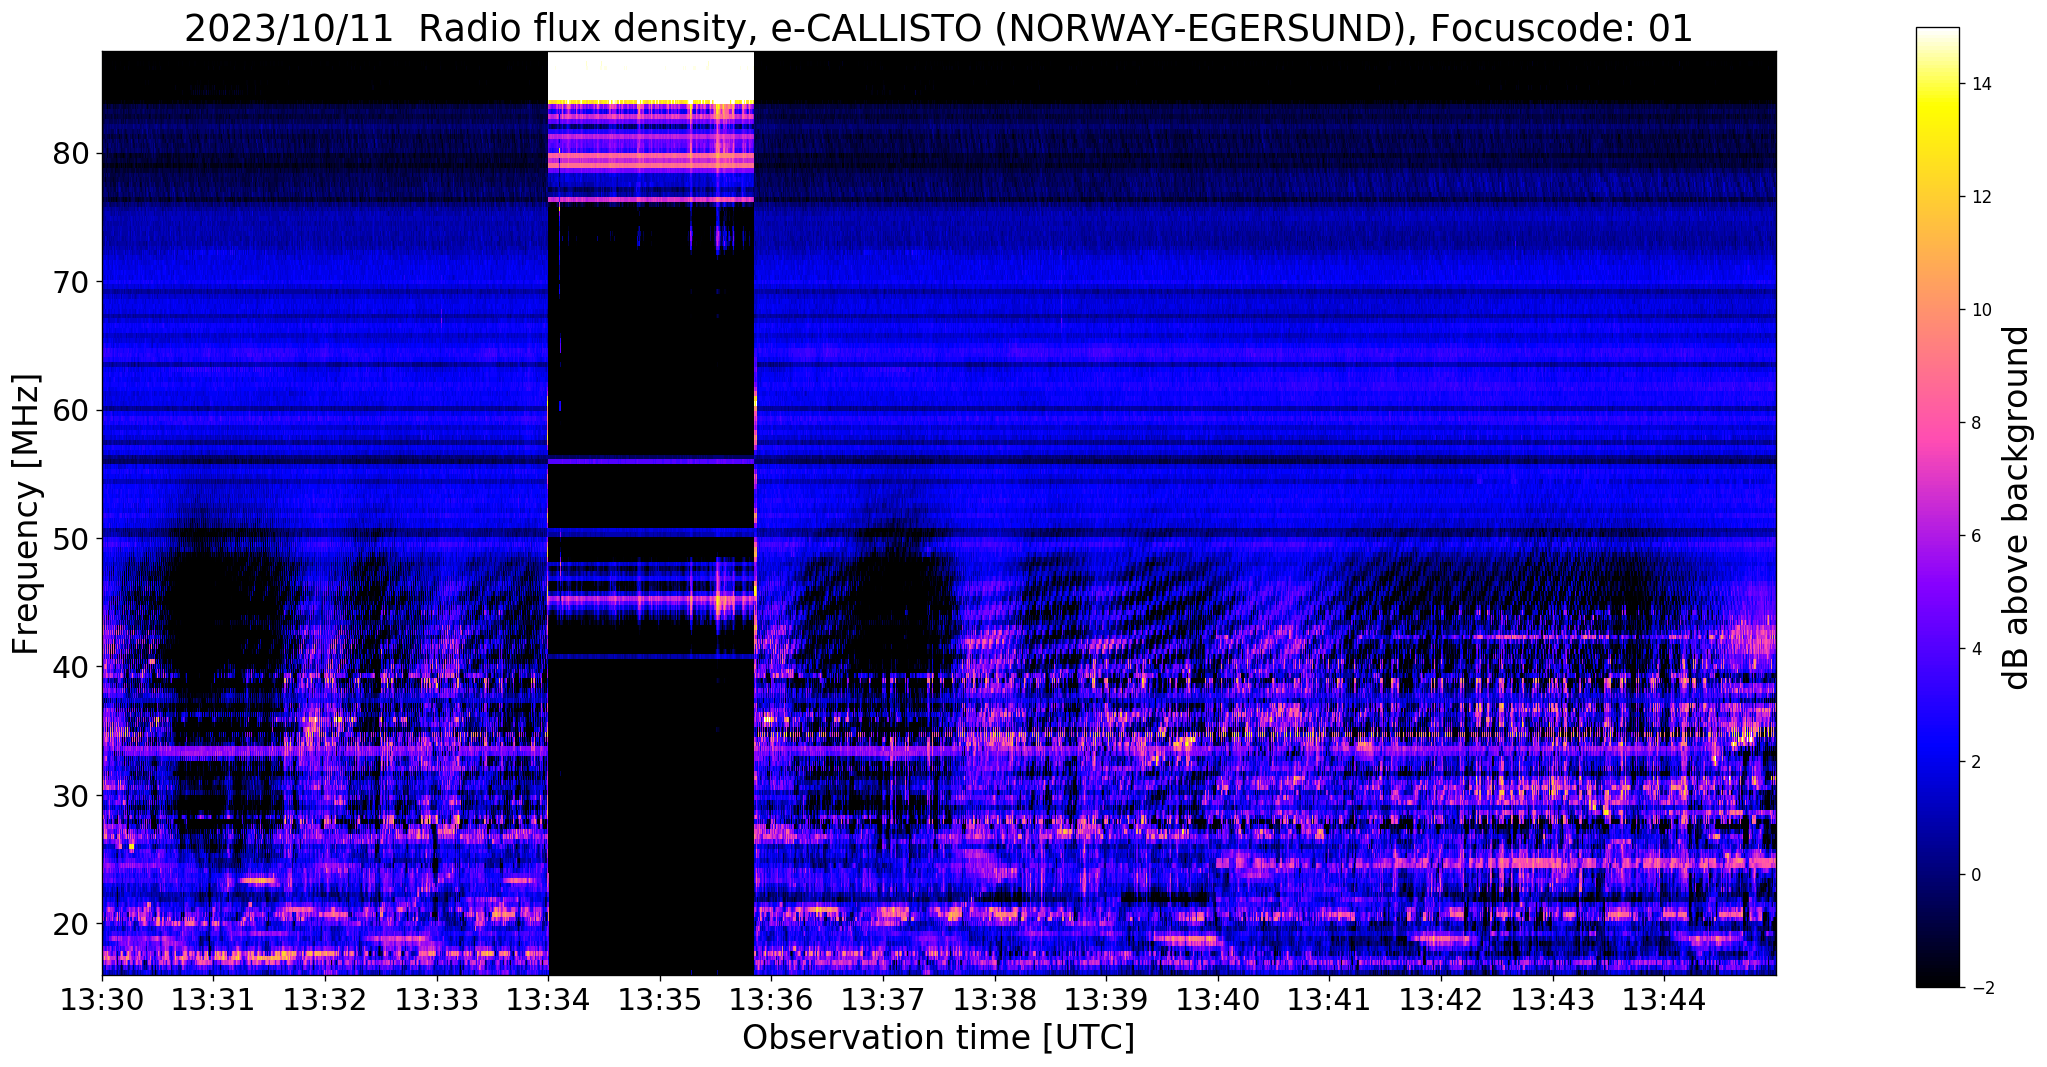Click the 80 MHz frequency tick label
The image size is (2047, 1067).
pos(71,154)
